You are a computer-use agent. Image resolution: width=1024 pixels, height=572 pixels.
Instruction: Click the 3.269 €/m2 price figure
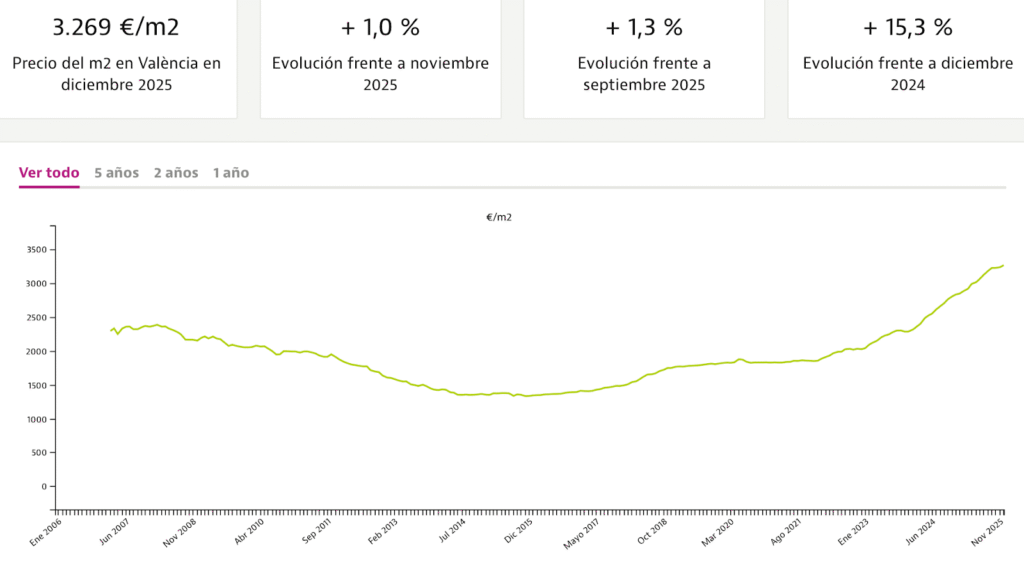click(x=116, y=26)
